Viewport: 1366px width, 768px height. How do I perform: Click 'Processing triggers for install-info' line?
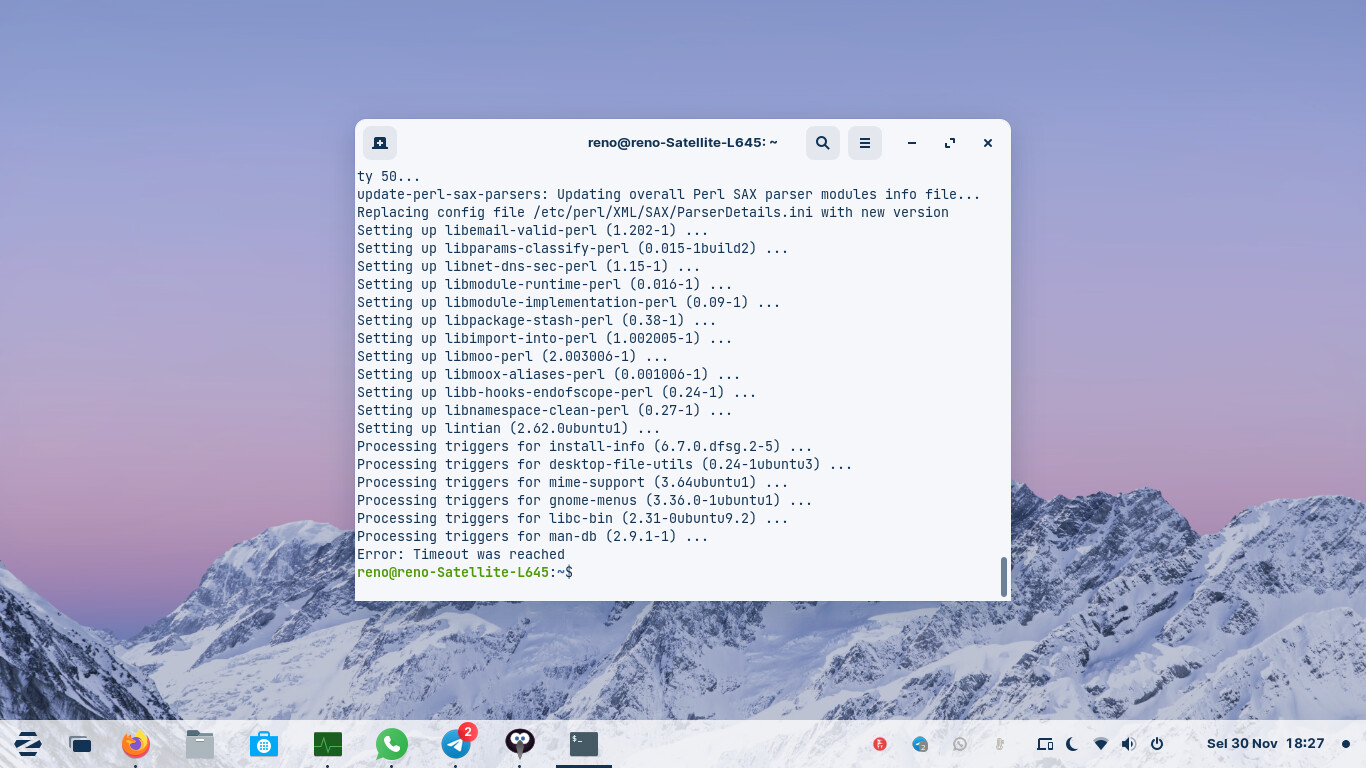(584, 446)
